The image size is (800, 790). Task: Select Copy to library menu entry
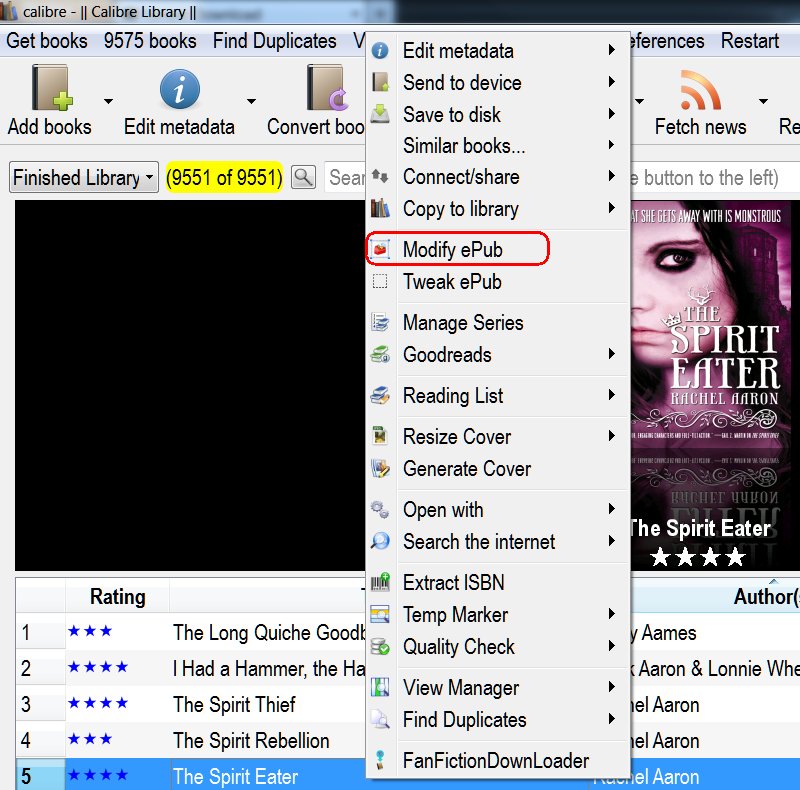pos(497,208)
